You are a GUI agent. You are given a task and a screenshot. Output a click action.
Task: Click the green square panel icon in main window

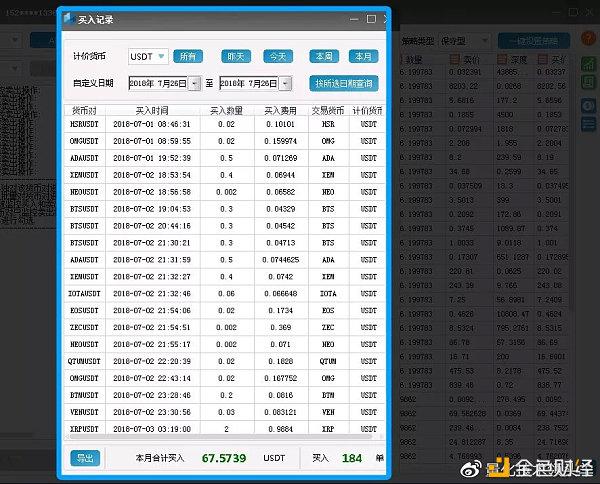(x=589, y=82)
